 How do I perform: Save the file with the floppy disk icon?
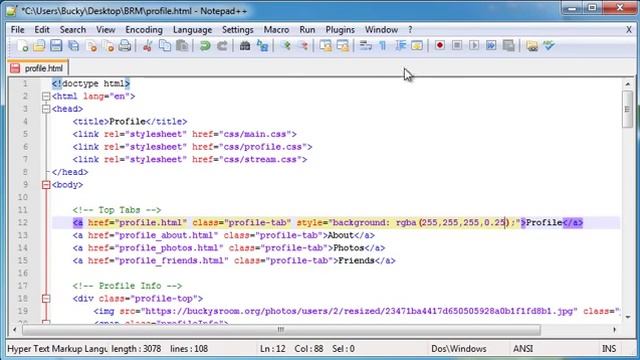tap(56, 46)
